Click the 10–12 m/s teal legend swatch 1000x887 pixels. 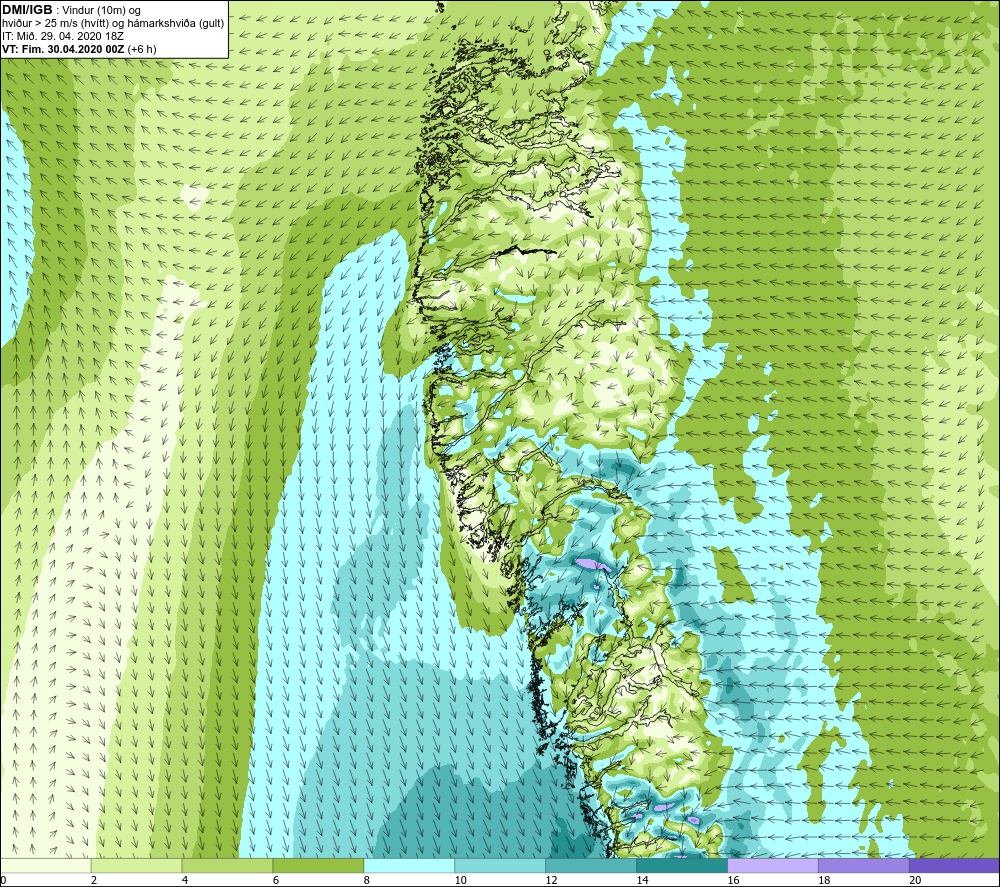(500, 865)
